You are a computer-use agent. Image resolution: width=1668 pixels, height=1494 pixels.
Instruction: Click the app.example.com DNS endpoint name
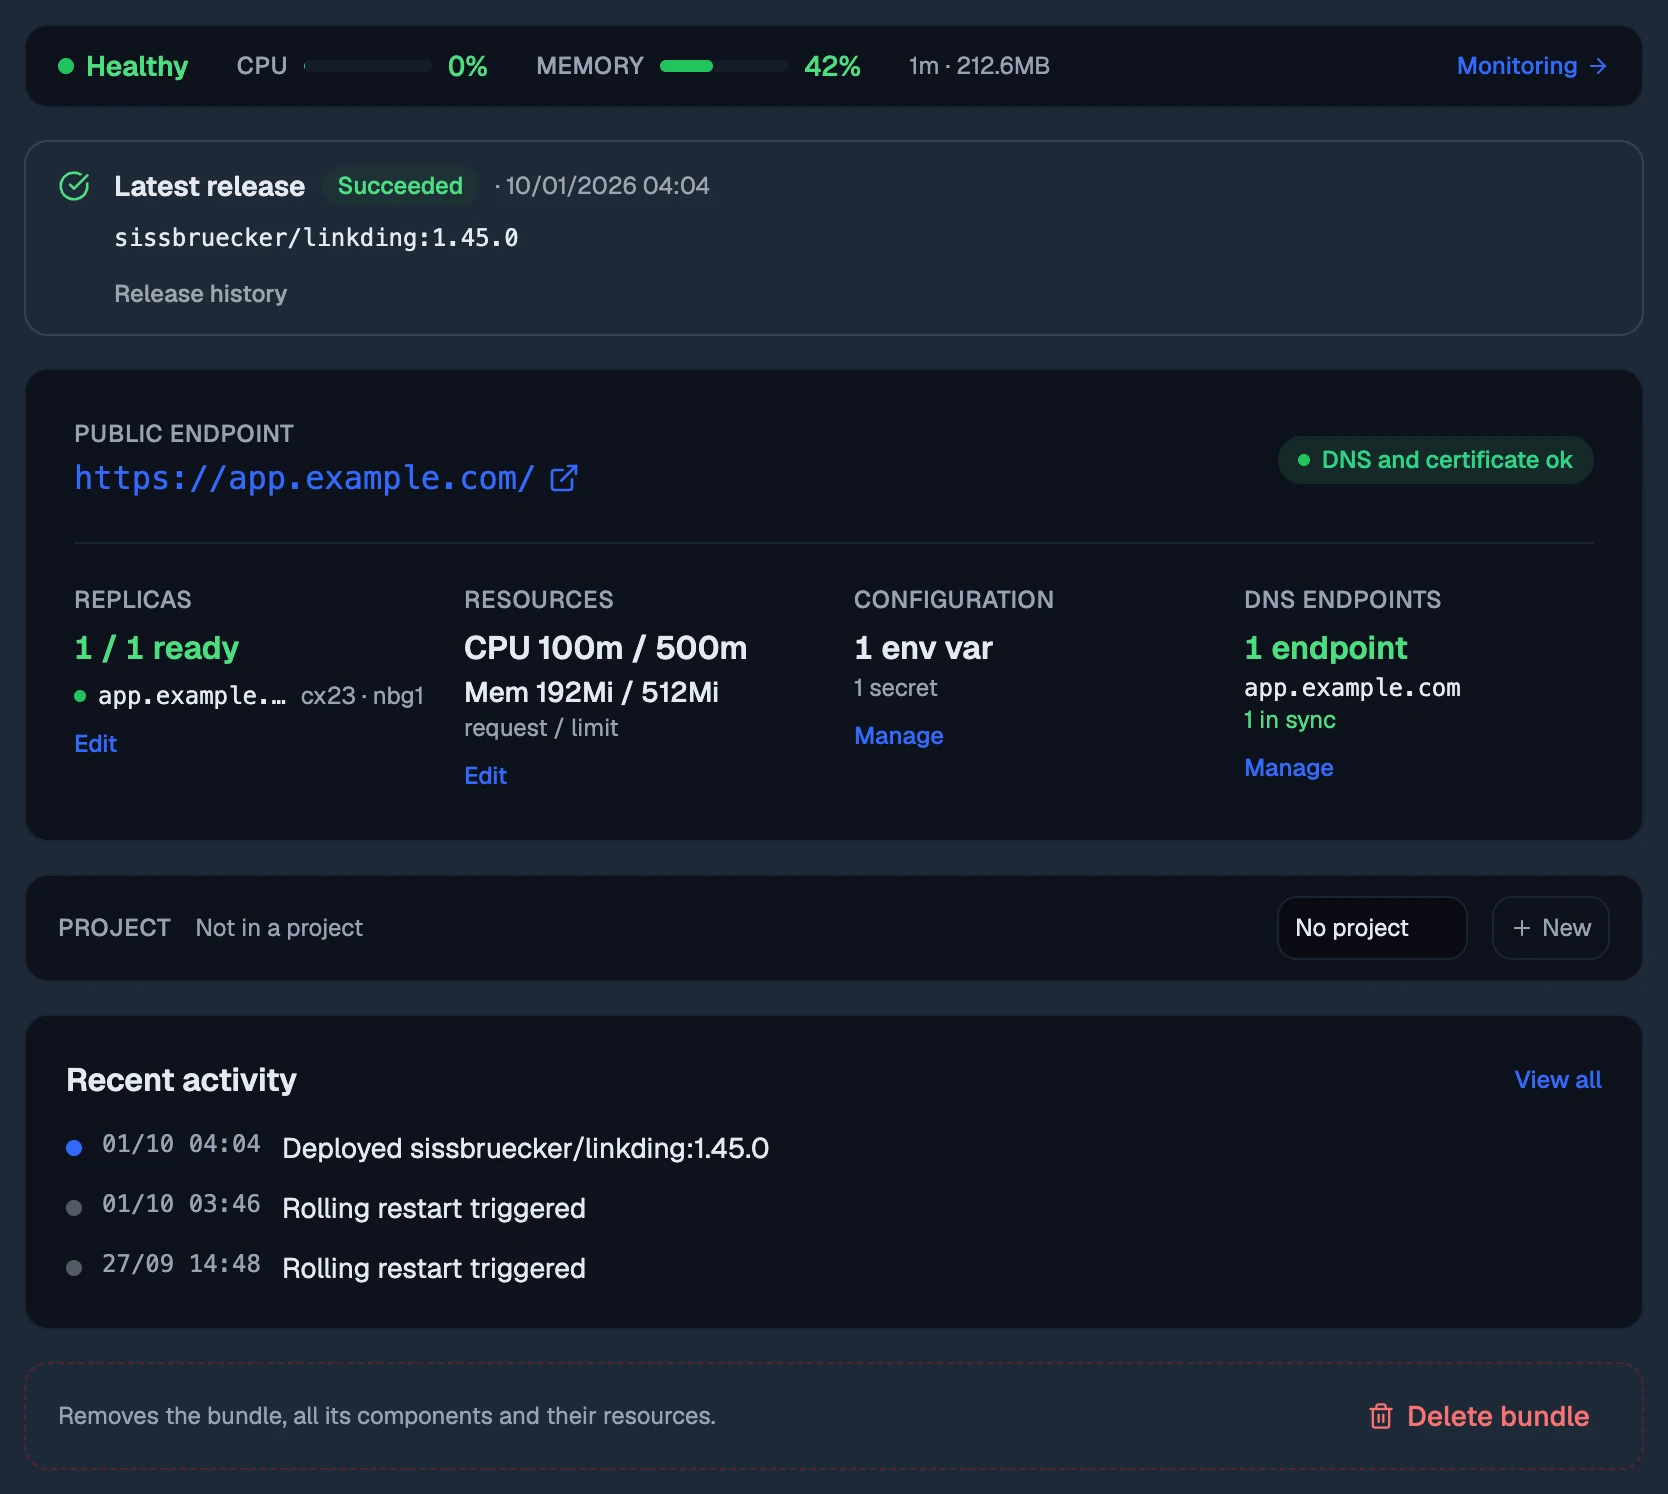1352,688
